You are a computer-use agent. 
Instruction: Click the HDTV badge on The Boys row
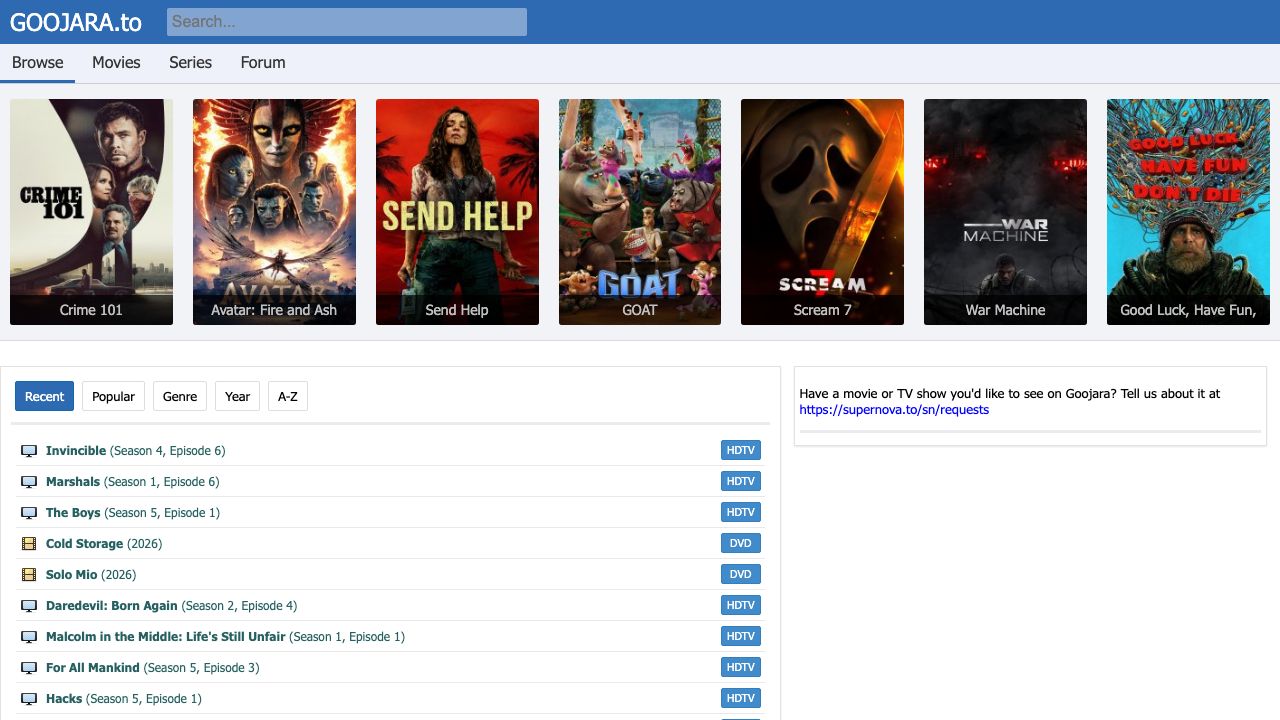[x=741, y=512]
